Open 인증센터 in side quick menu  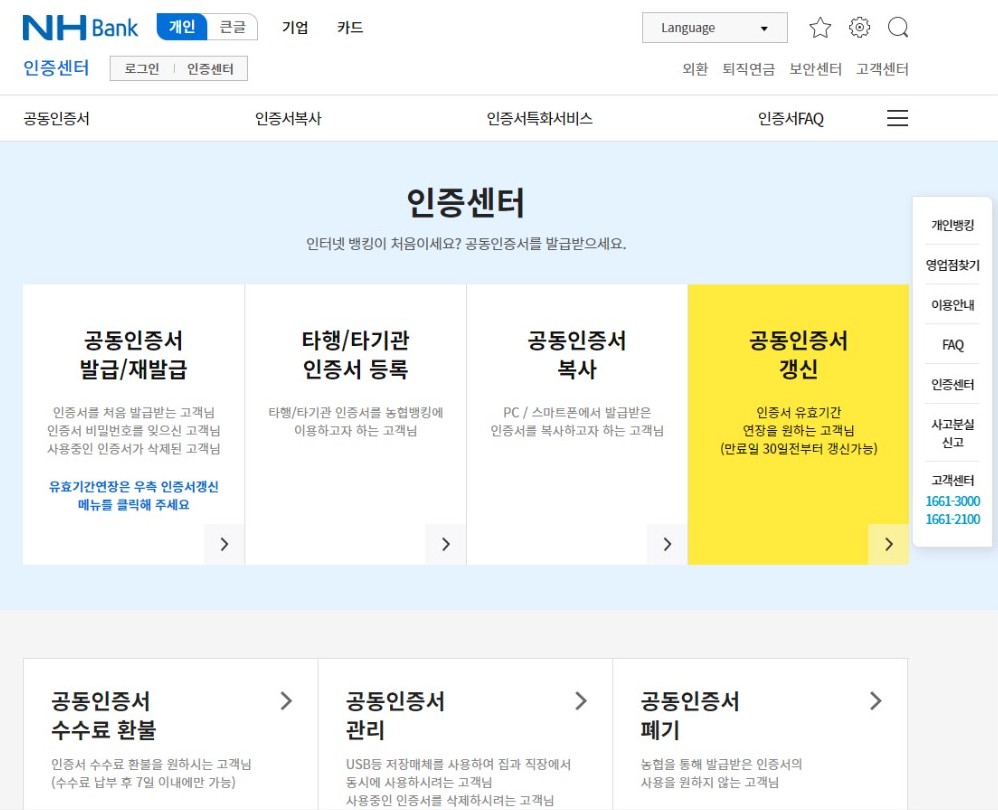coord(952,384)
